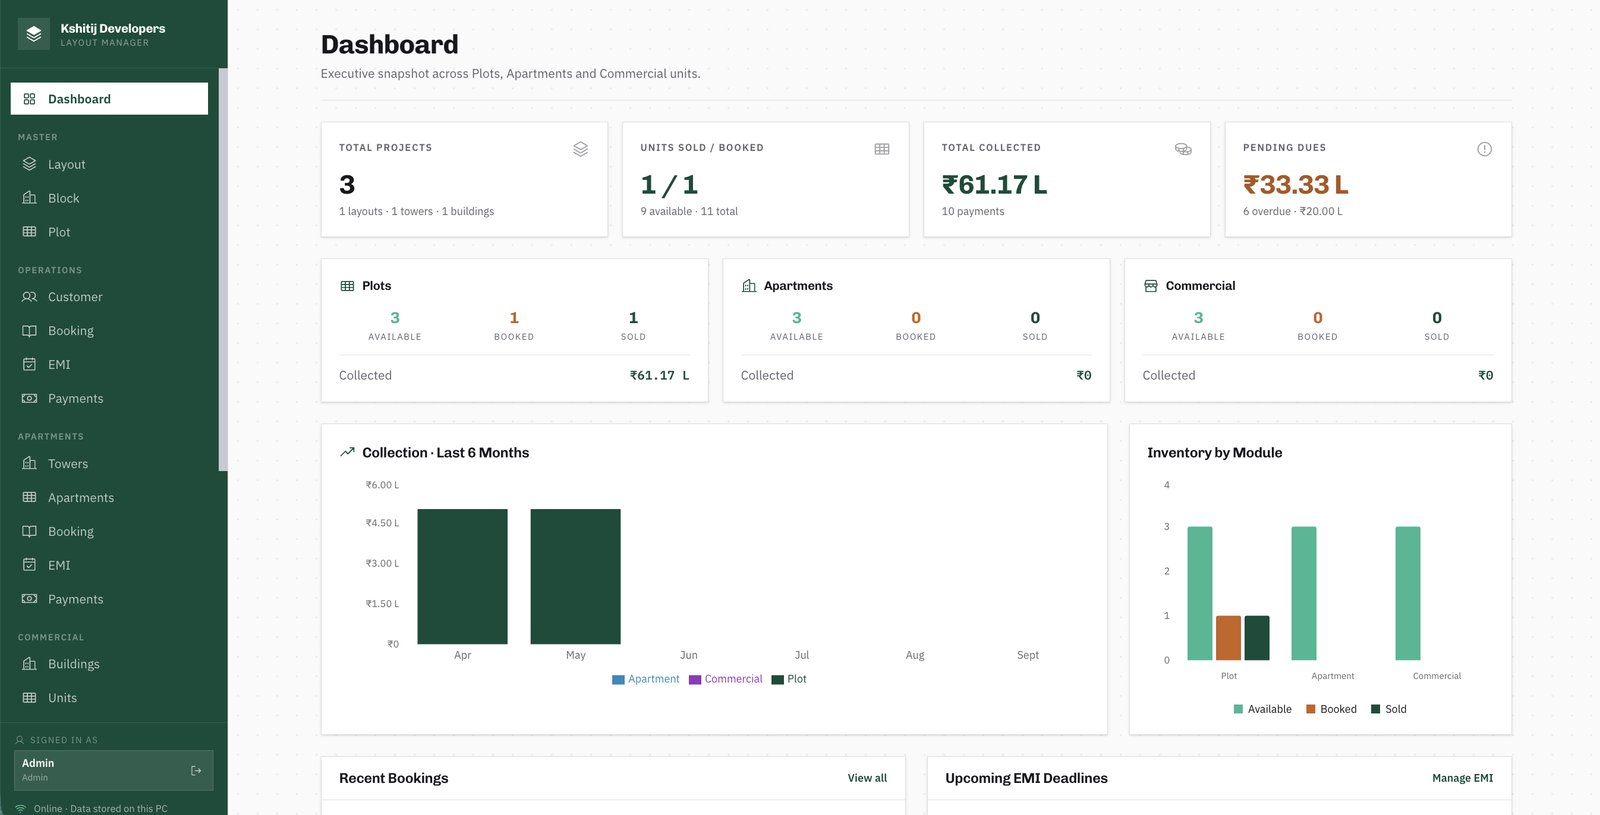Click the Apr bar in the collection chart
1600x815 pixels.
click(462, 577)
